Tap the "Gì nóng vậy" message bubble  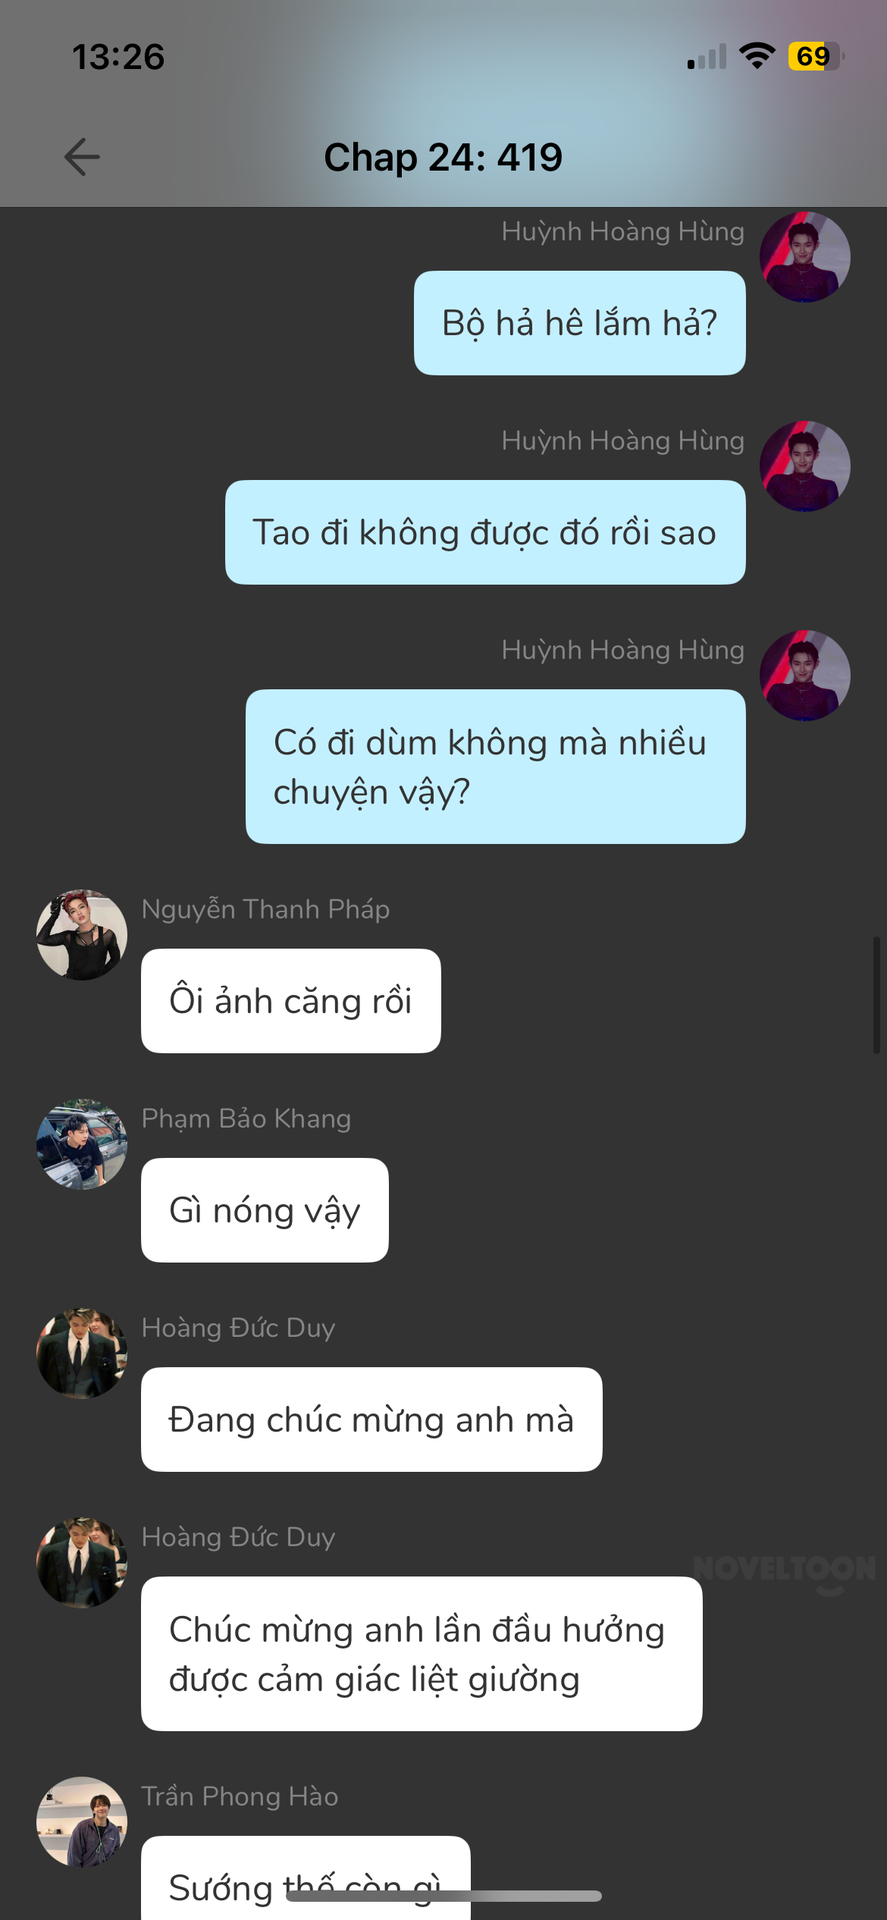pos(265,1210)
